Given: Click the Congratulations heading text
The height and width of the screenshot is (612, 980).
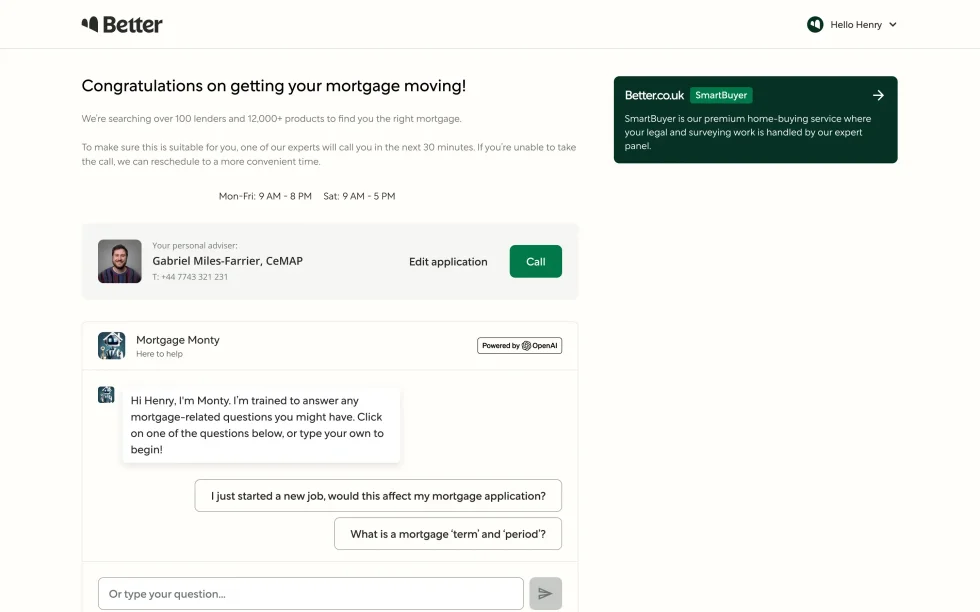Looking at the screenshot, I should click(274, 86).
